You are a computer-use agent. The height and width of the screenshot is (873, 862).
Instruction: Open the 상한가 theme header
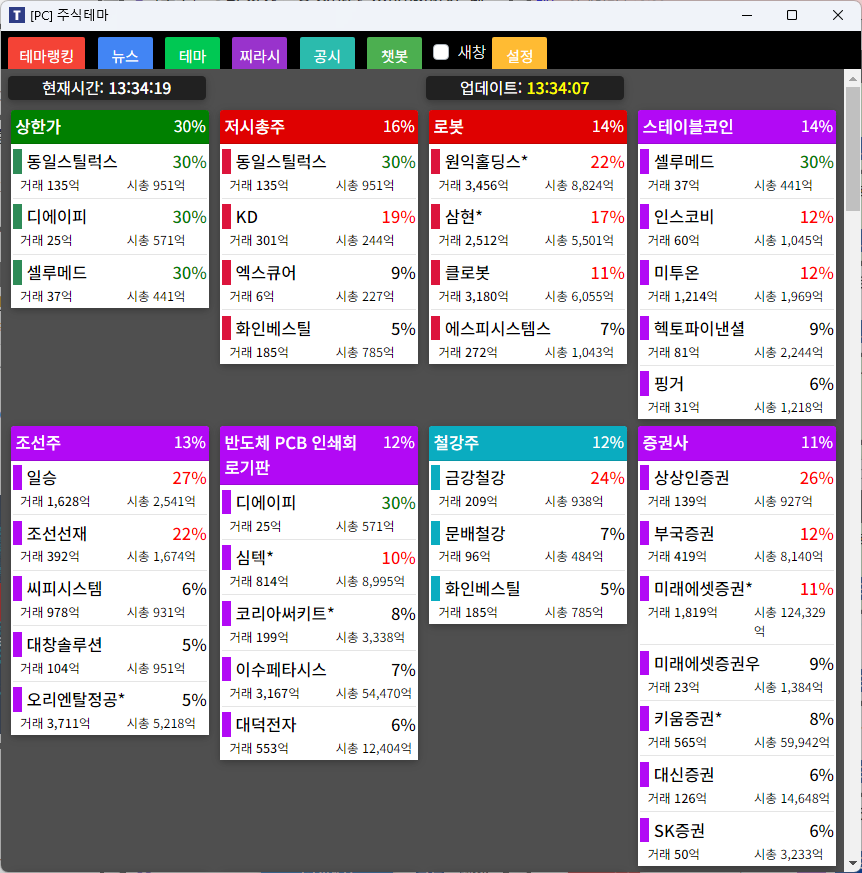(110, 127)
